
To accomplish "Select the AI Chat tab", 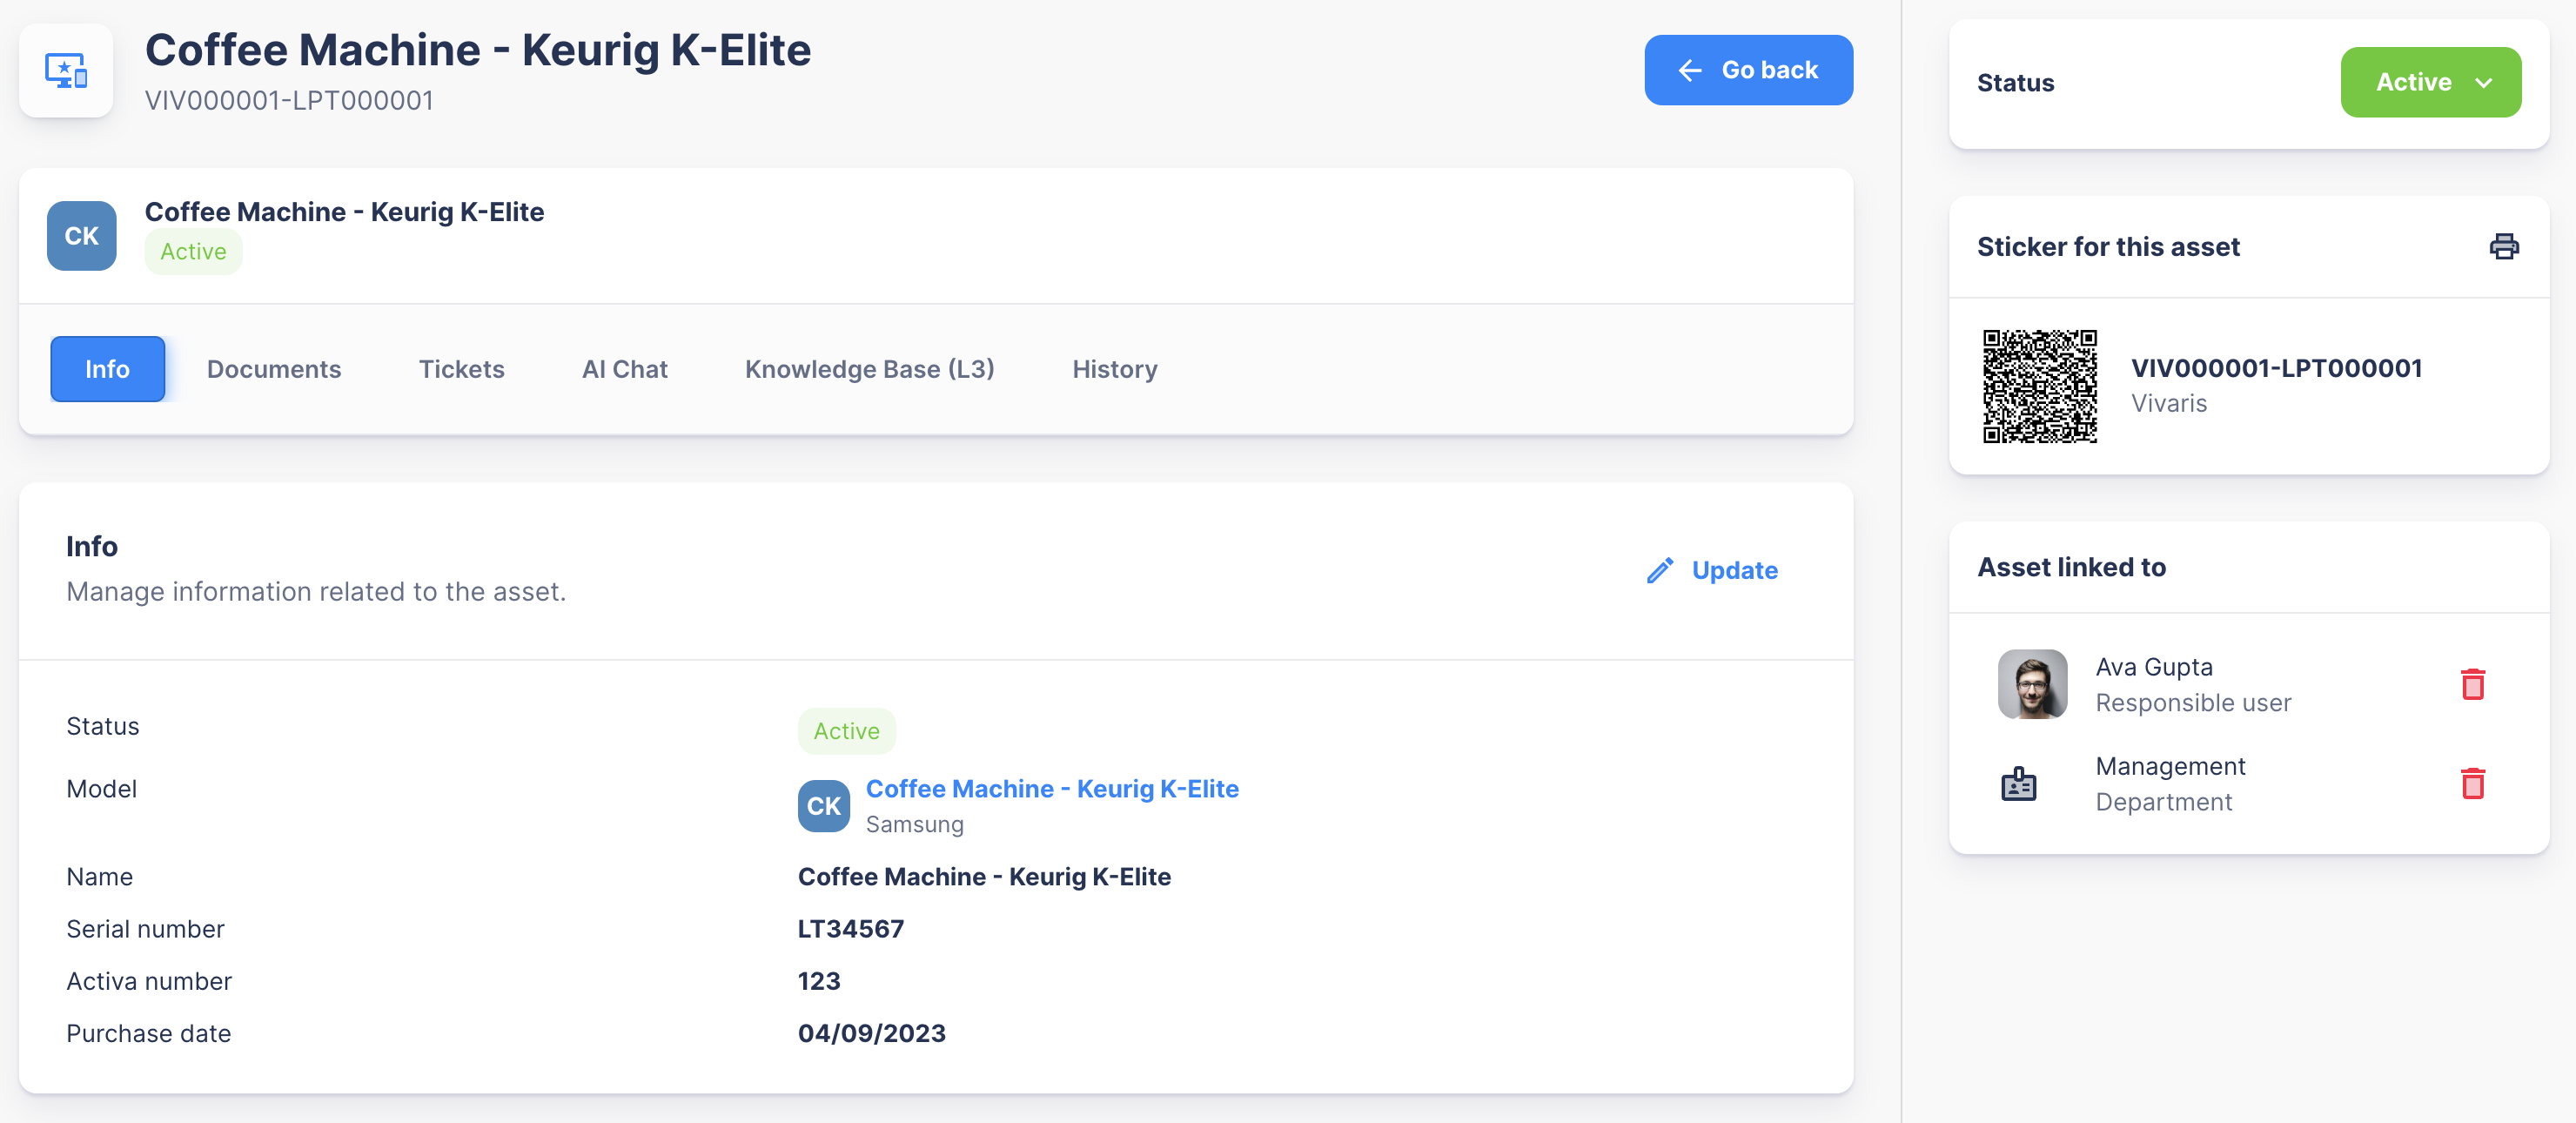I will coord(624,369).
